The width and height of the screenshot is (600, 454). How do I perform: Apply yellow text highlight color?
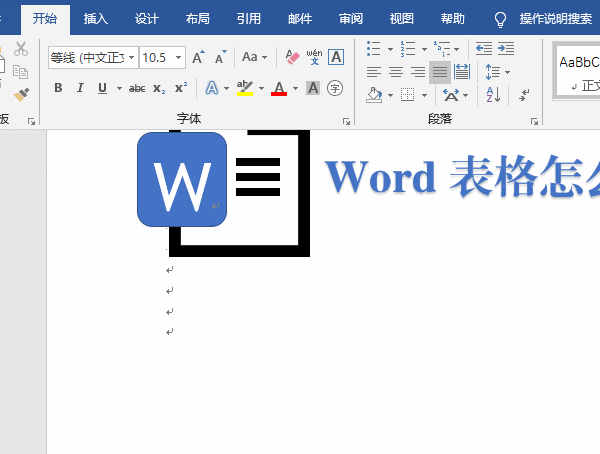coord(245,88)
